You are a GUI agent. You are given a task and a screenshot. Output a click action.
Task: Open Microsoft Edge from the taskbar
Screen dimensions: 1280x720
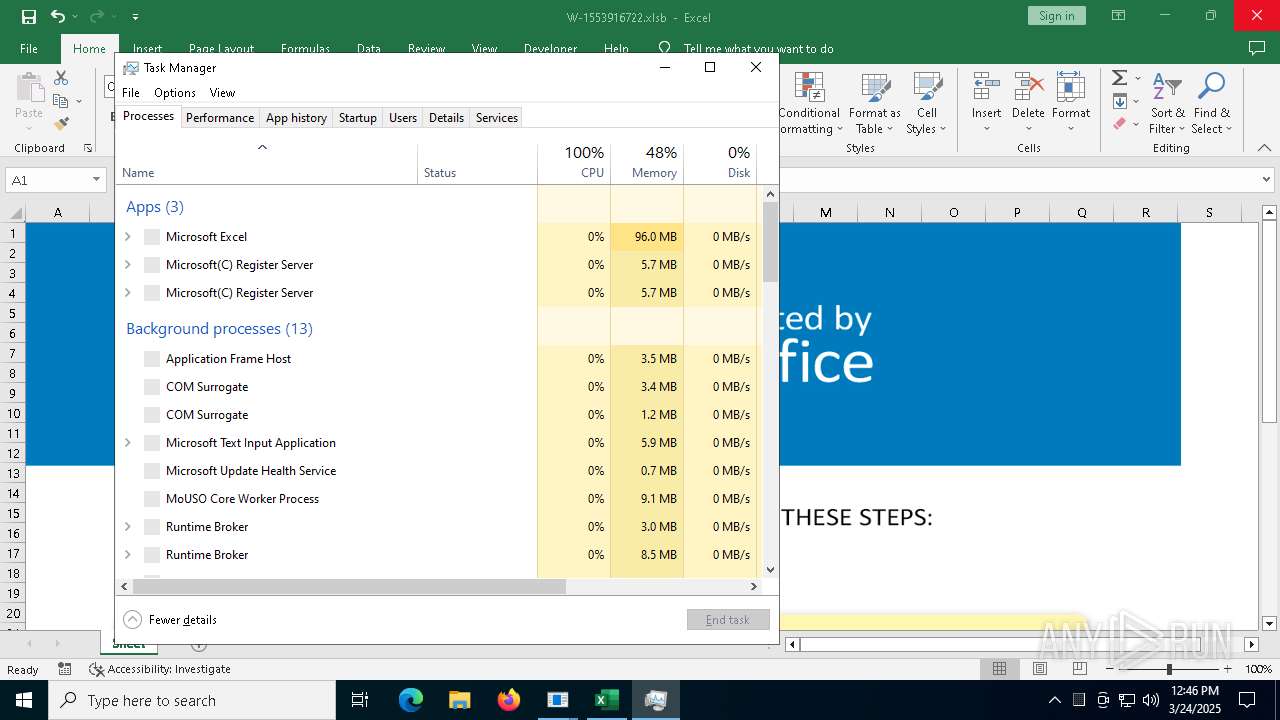coord(411,700)
